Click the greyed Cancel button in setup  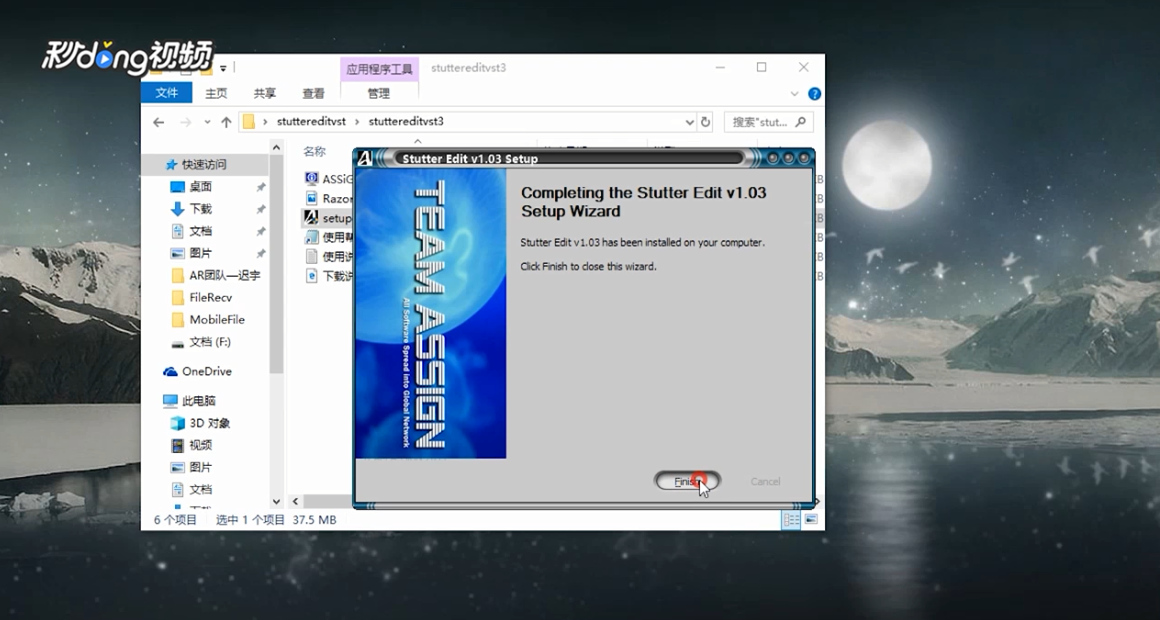[x=765, y=482]
